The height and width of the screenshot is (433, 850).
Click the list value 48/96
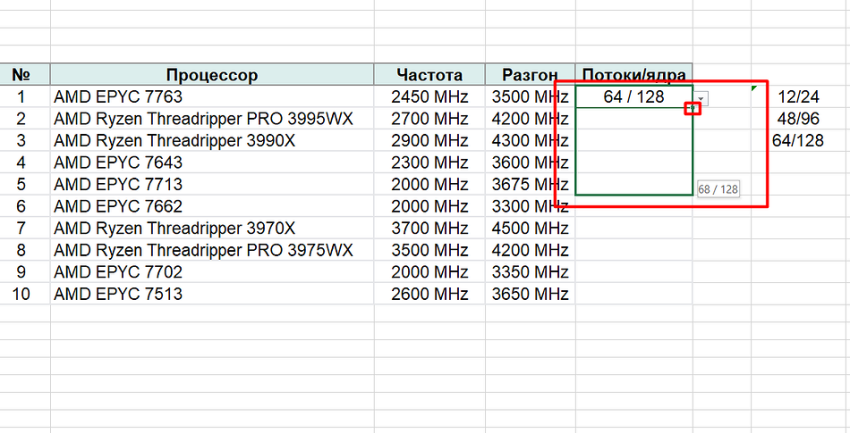coord(798,119)
